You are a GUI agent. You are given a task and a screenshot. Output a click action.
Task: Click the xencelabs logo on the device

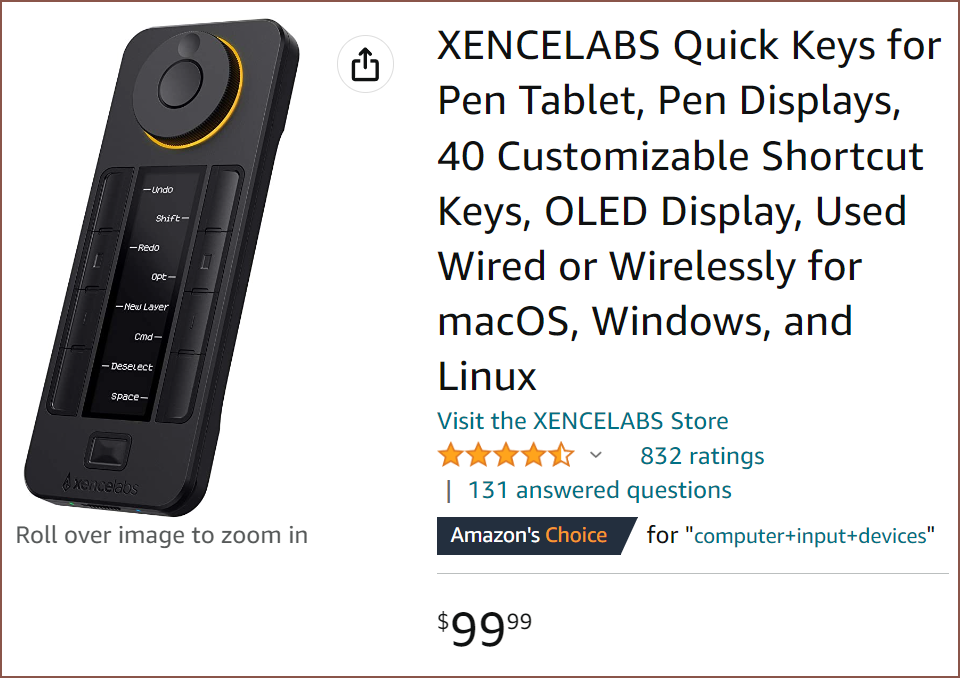100,485
